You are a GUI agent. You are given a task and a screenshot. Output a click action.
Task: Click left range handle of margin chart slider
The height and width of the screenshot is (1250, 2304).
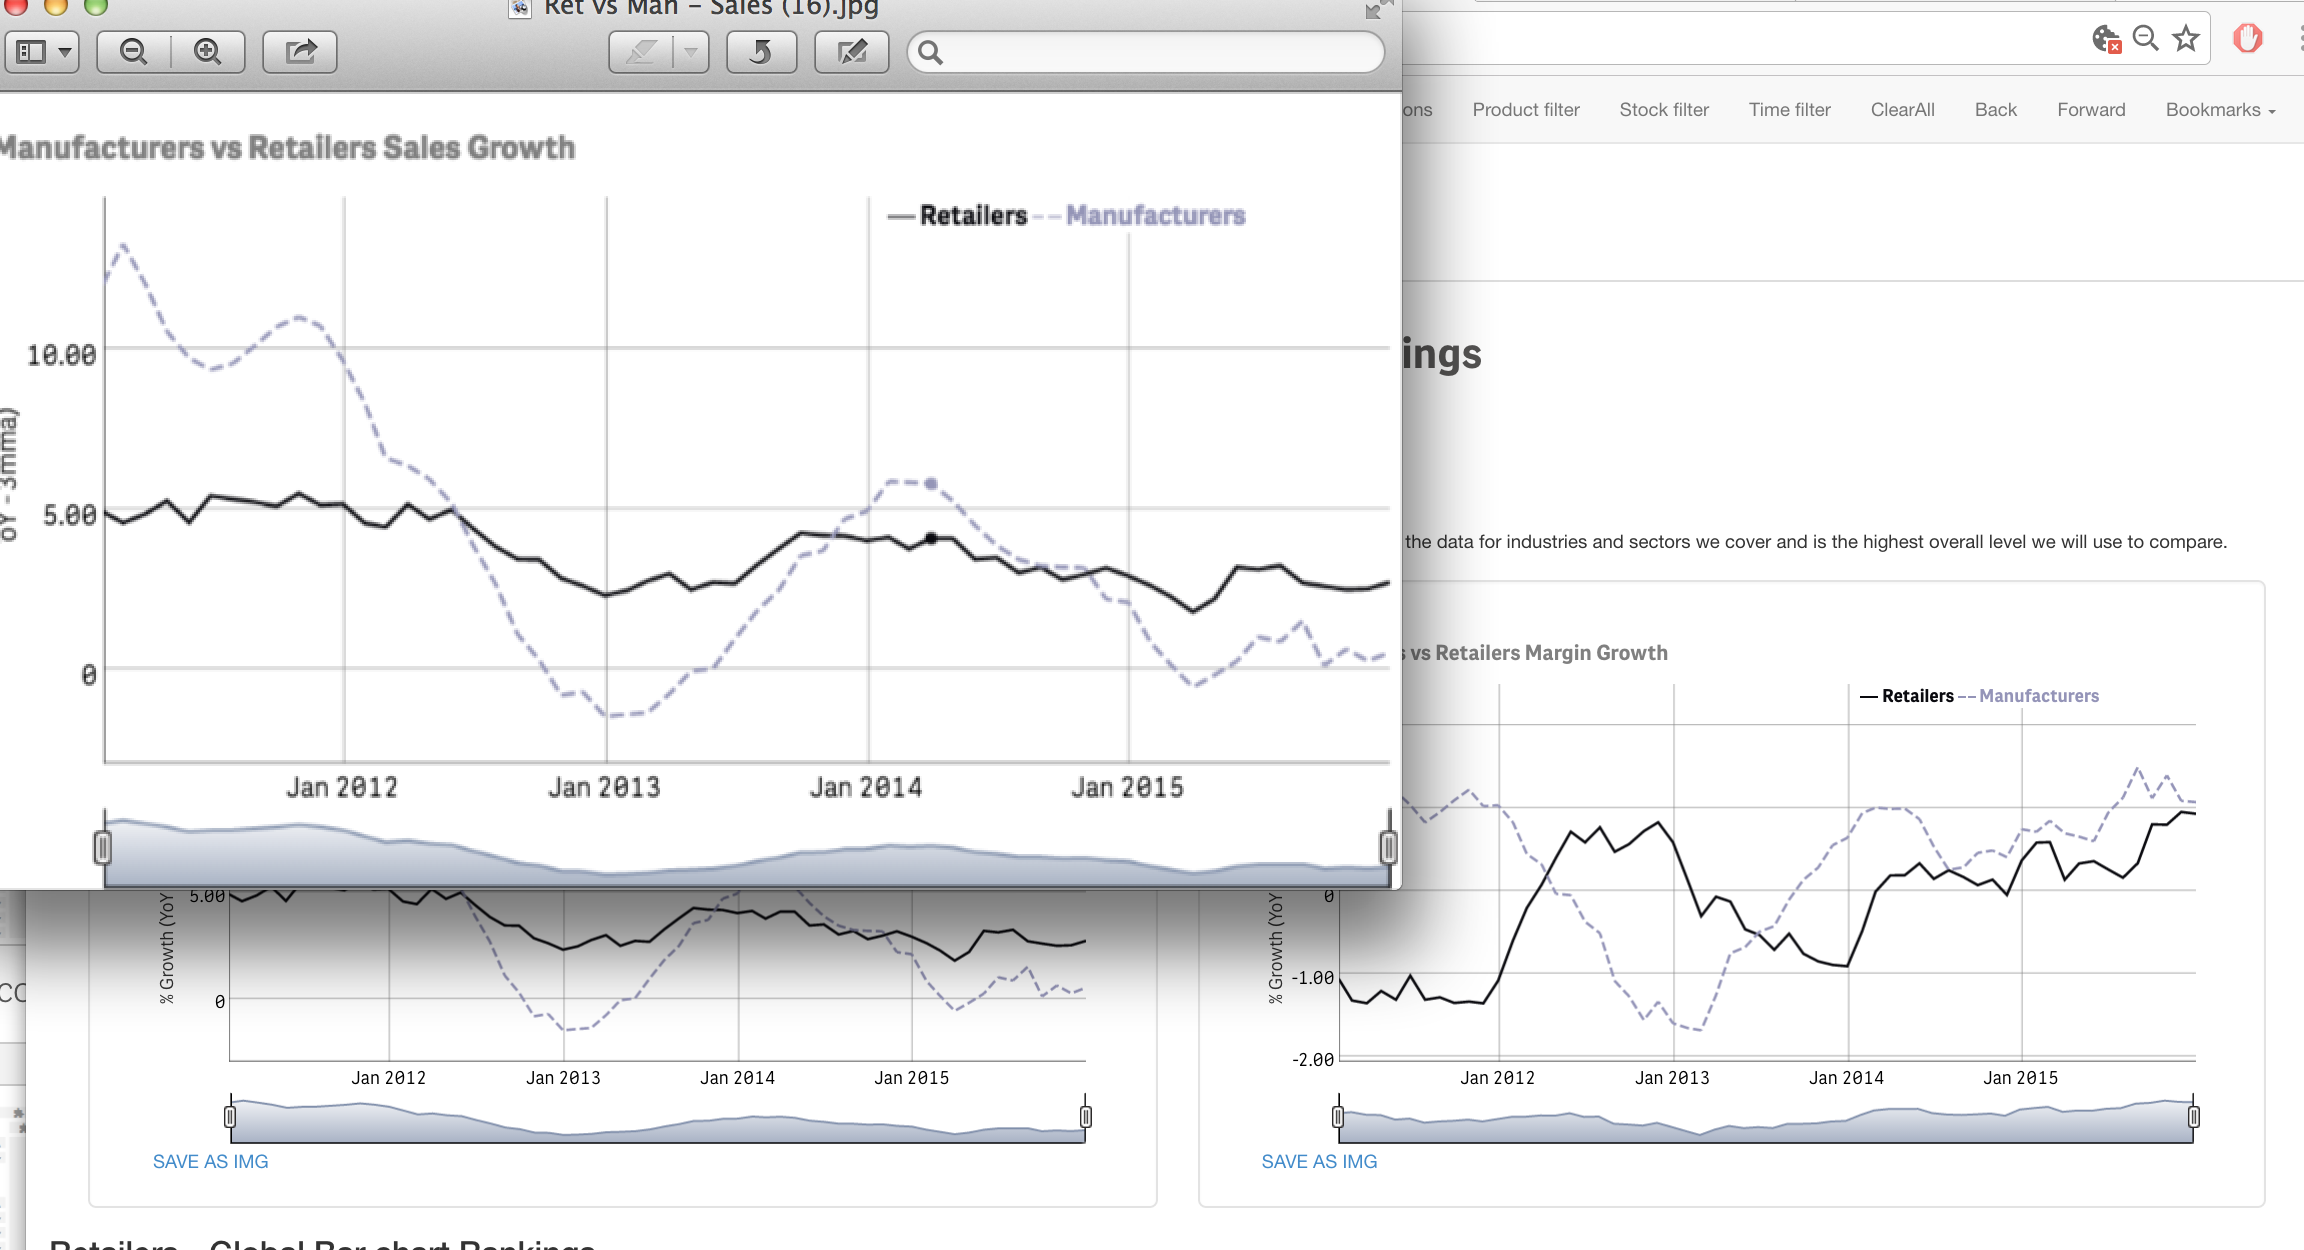click(x=1338, y=1116)
